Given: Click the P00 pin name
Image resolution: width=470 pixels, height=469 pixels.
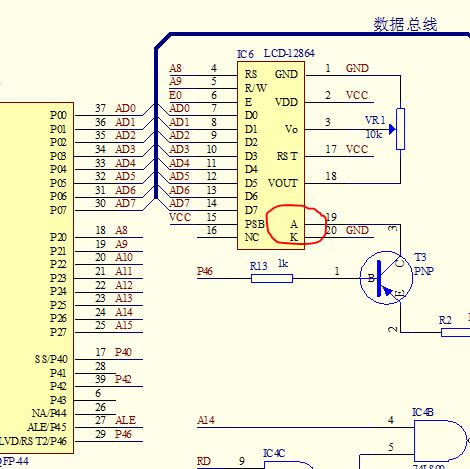Looking at the screenshot, I should [x=58, y=115].
